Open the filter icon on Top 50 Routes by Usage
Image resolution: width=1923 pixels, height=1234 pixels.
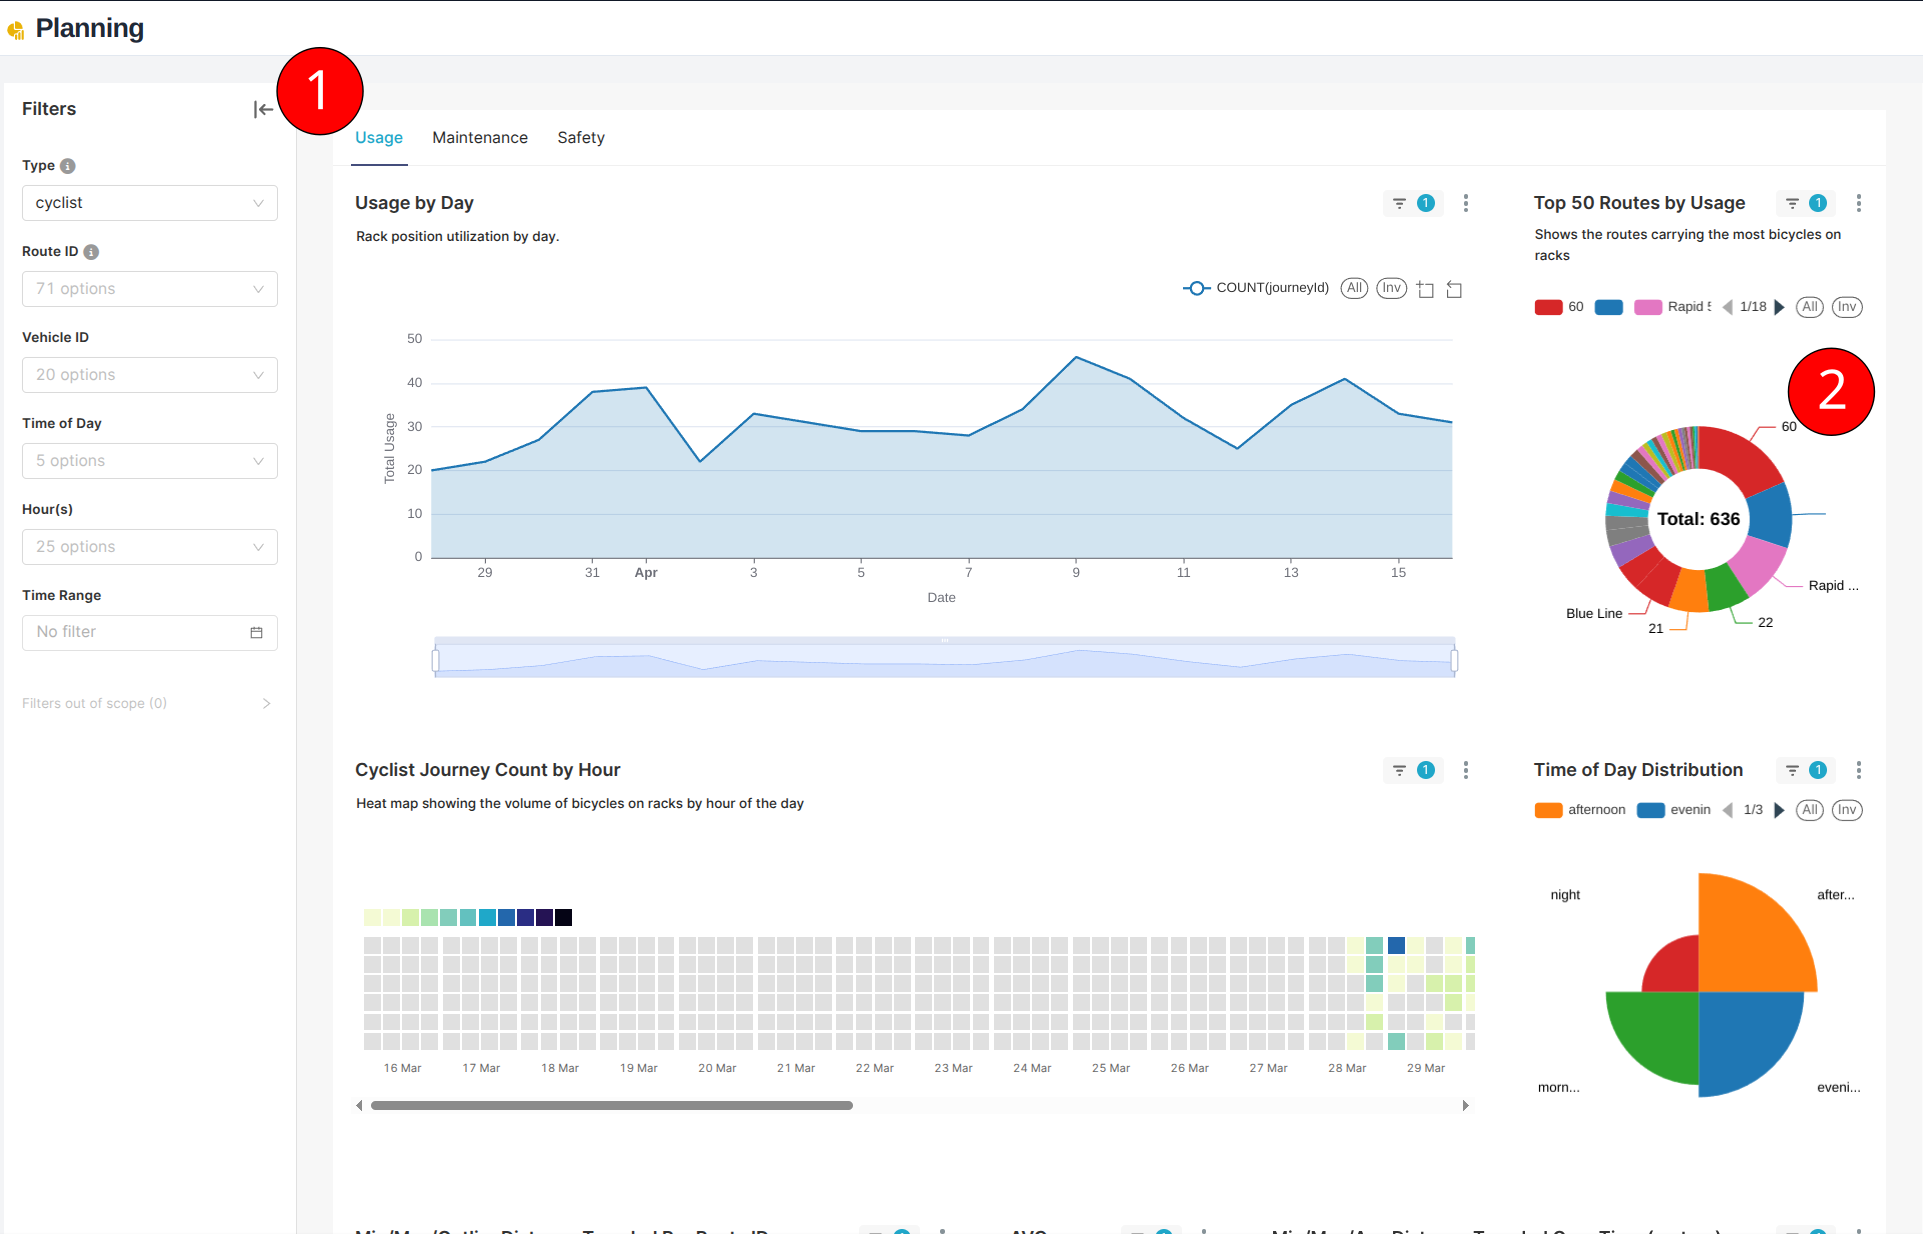coord(1792,203)
